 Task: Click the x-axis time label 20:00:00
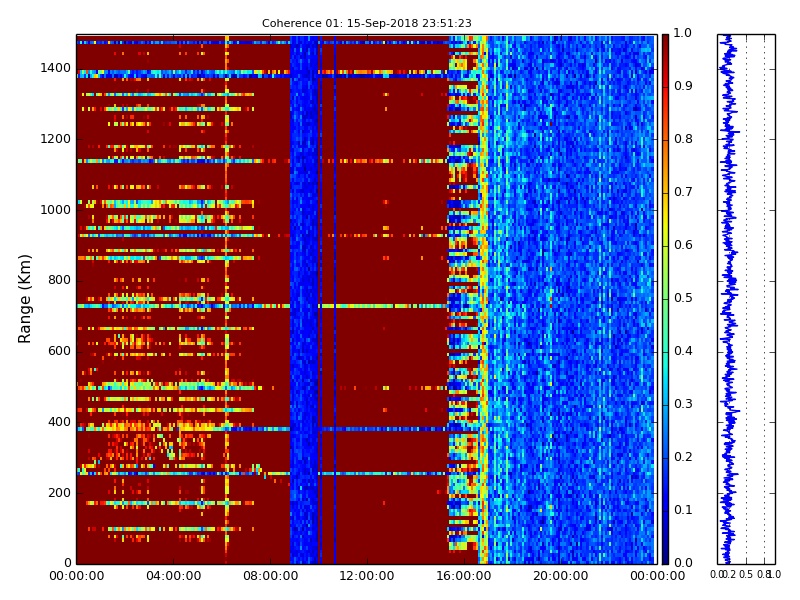(x=561, y=576)
